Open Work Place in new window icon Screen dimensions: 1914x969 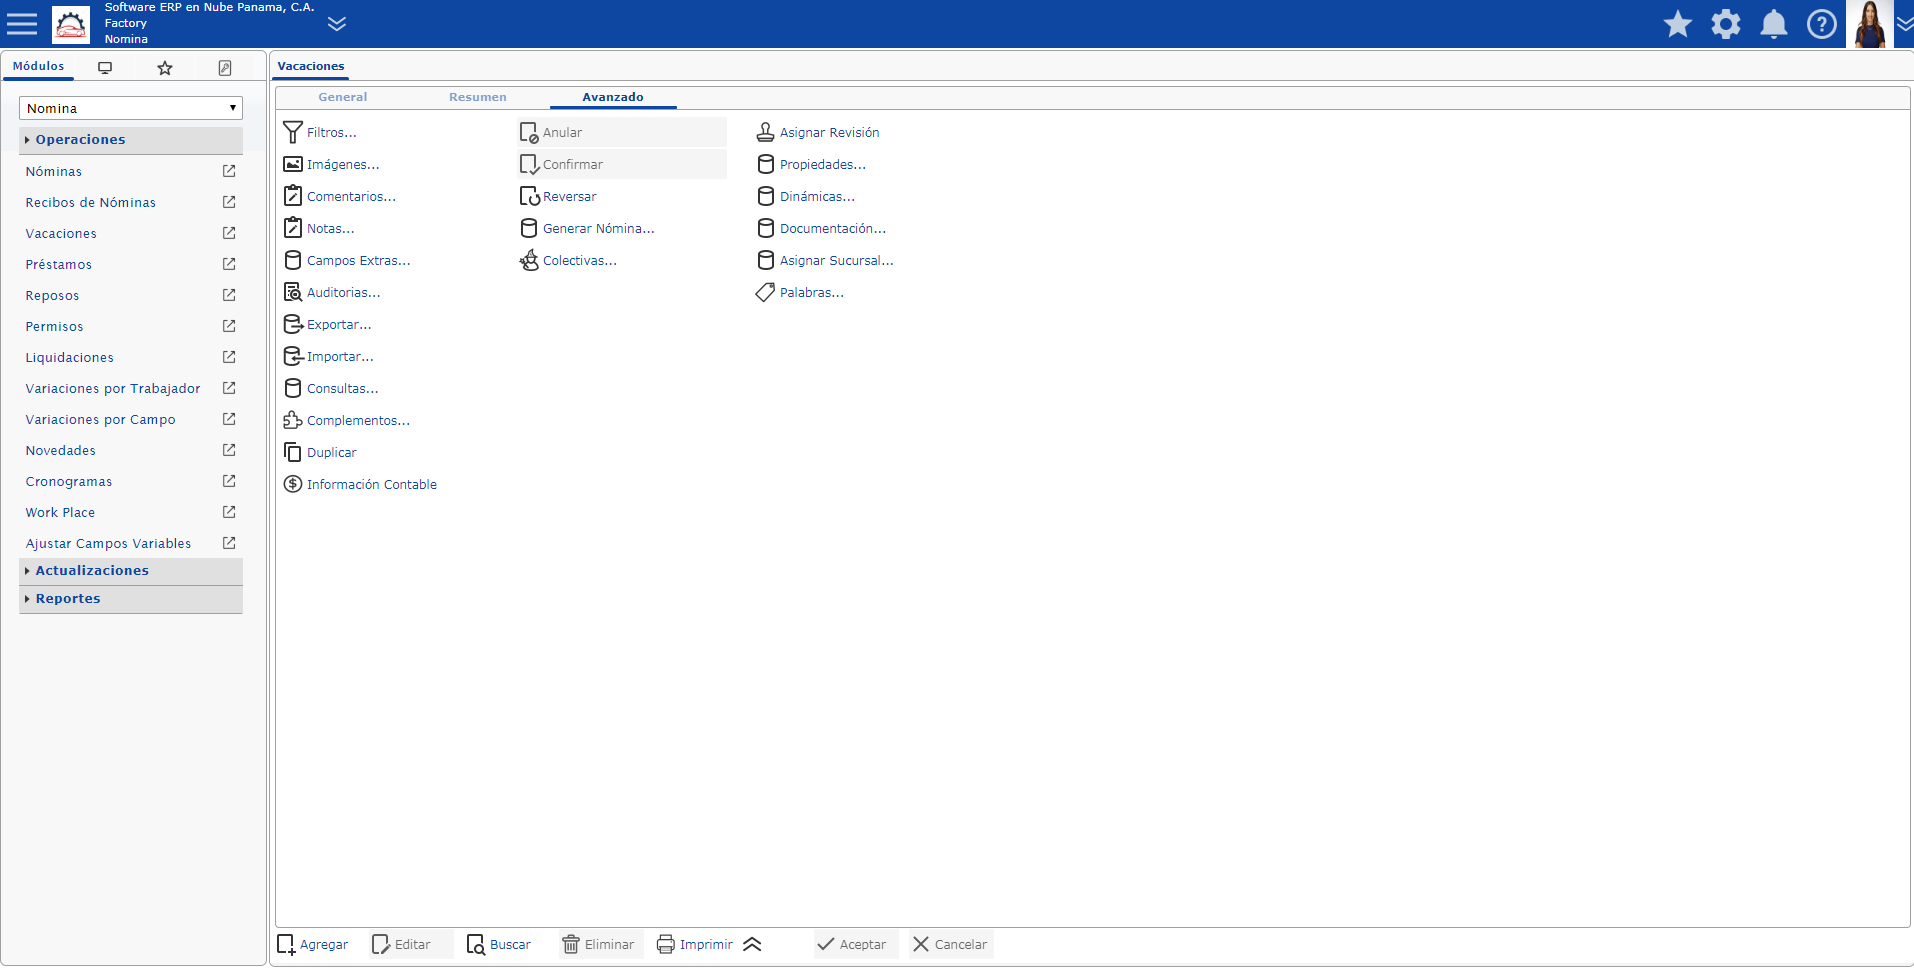coord(229,512)
